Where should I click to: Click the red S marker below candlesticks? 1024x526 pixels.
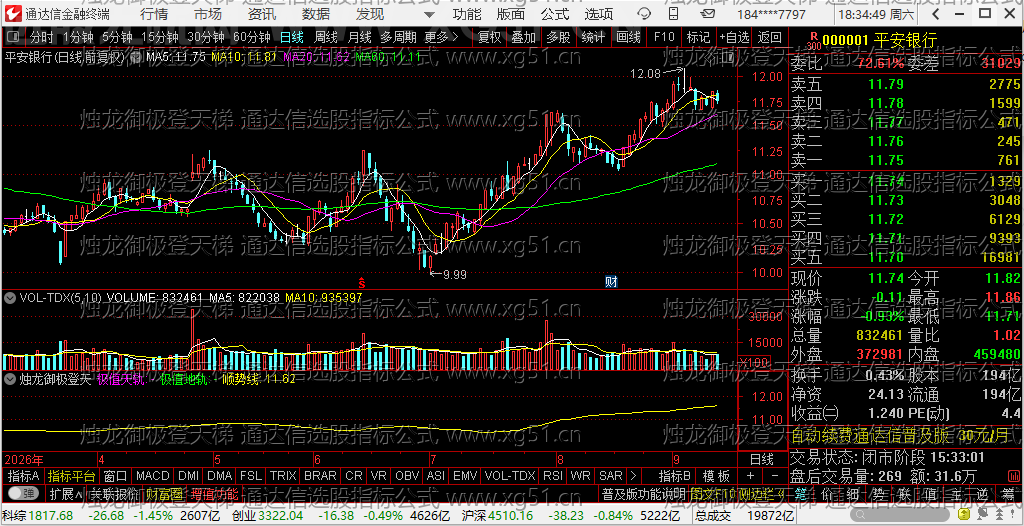[x=360, y=282]
